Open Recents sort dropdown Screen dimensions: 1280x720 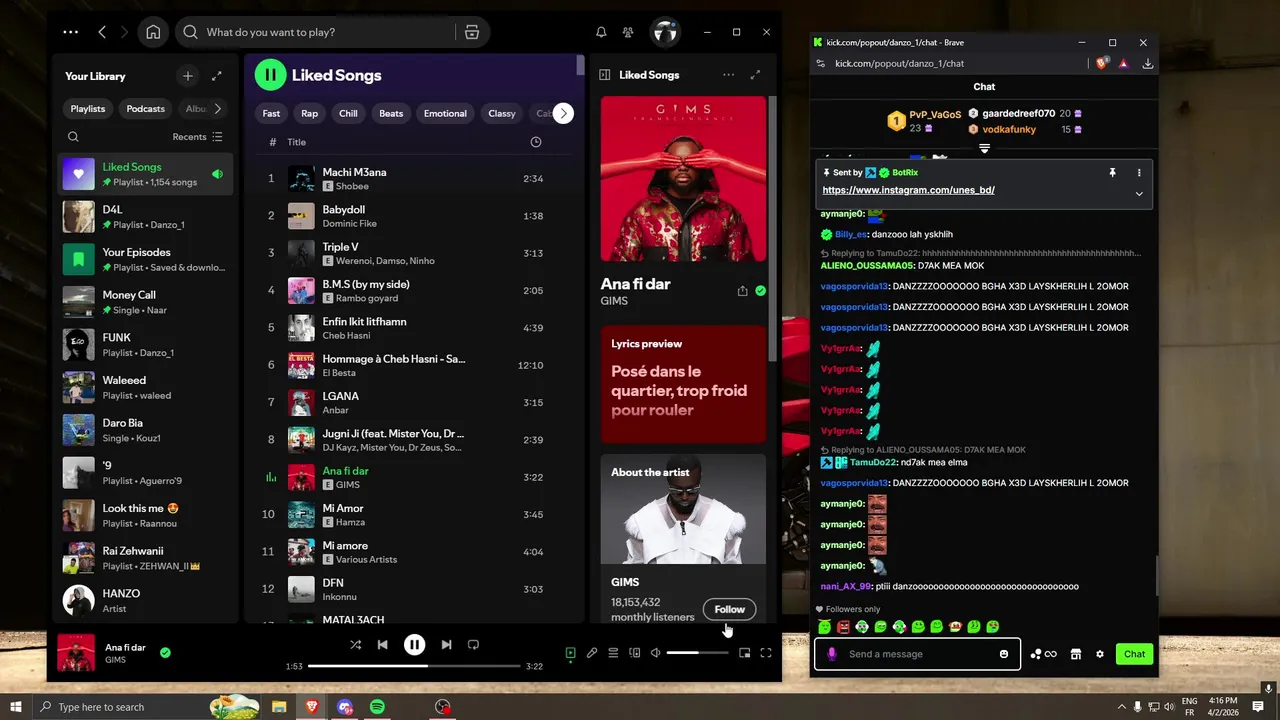[x=197, y=137]
